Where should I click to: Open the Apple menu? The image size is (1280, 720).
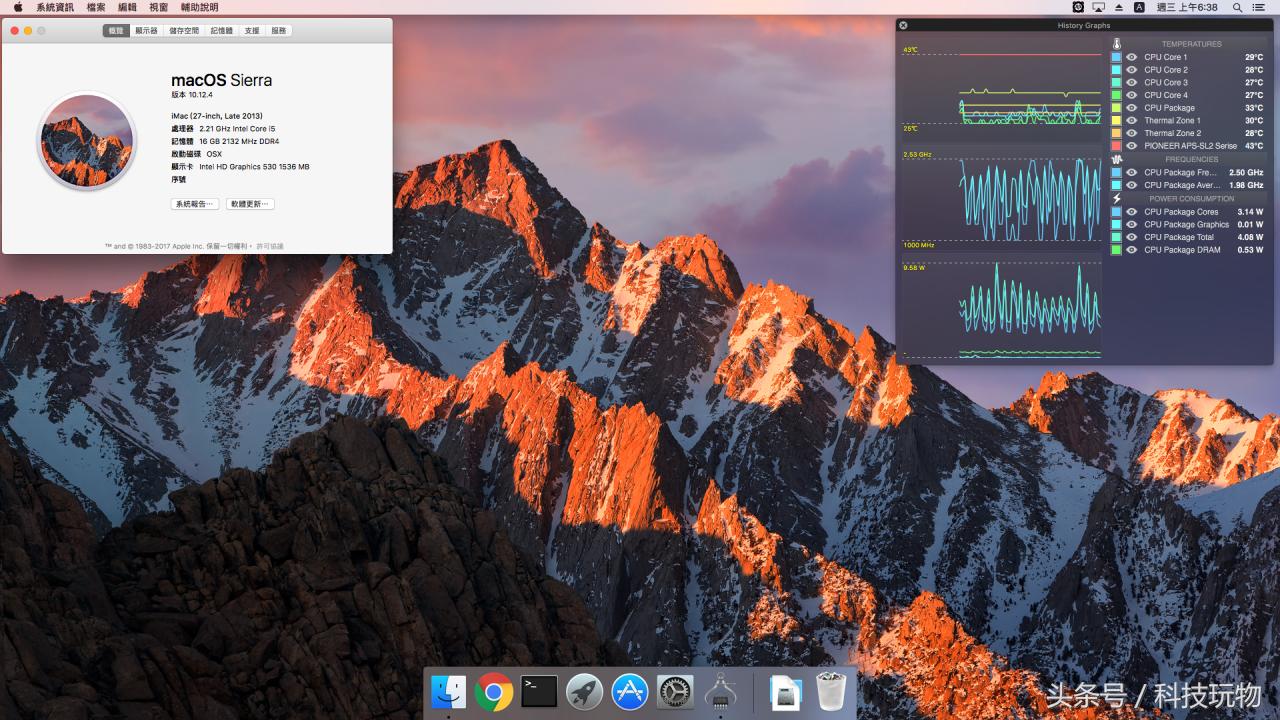pos(18,7)
